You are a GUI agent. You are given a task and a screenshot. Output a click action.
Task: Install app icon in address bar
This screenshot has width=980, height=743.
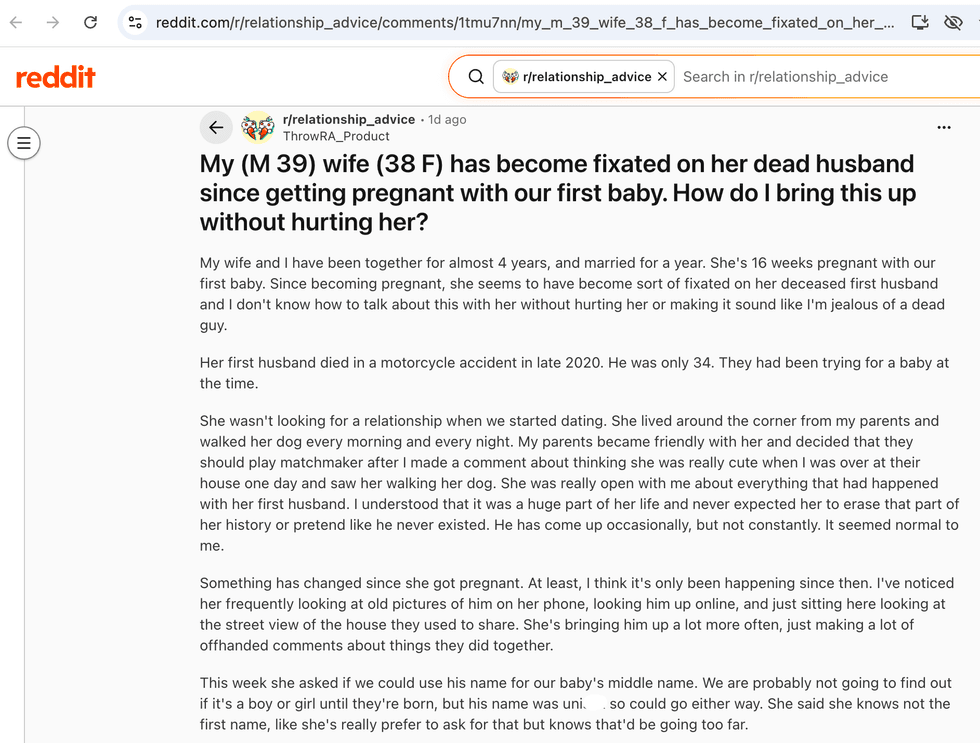(920, 22)
